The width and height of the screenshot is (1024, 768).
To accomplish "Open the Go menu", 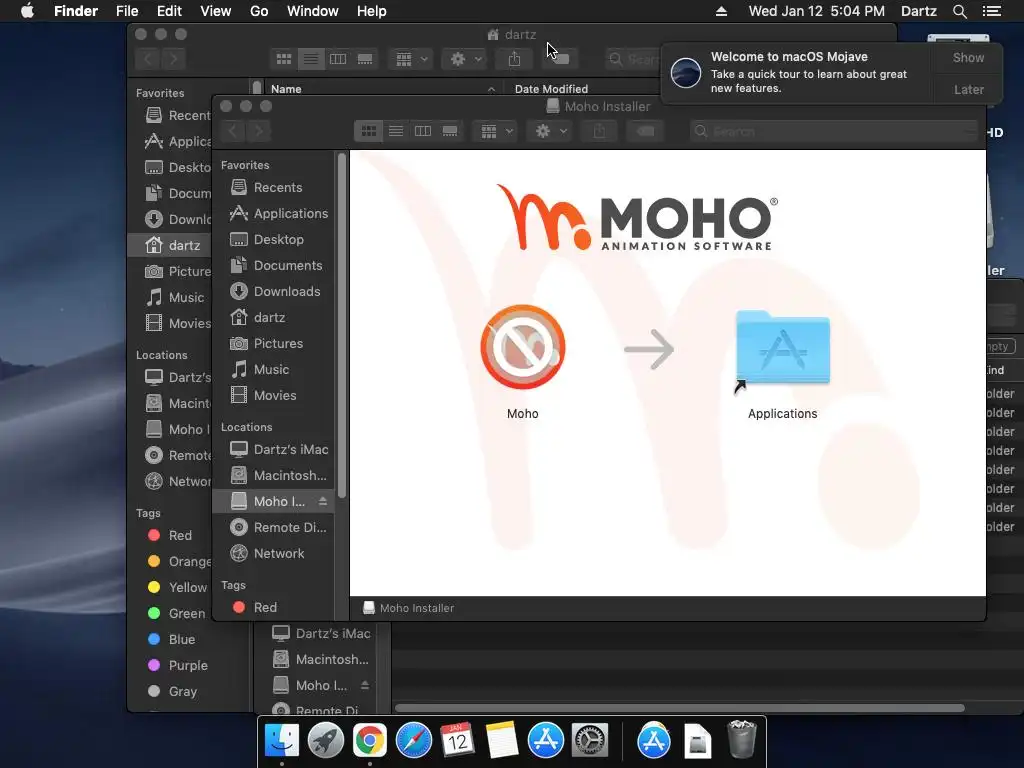I will (x=259, y=11).
